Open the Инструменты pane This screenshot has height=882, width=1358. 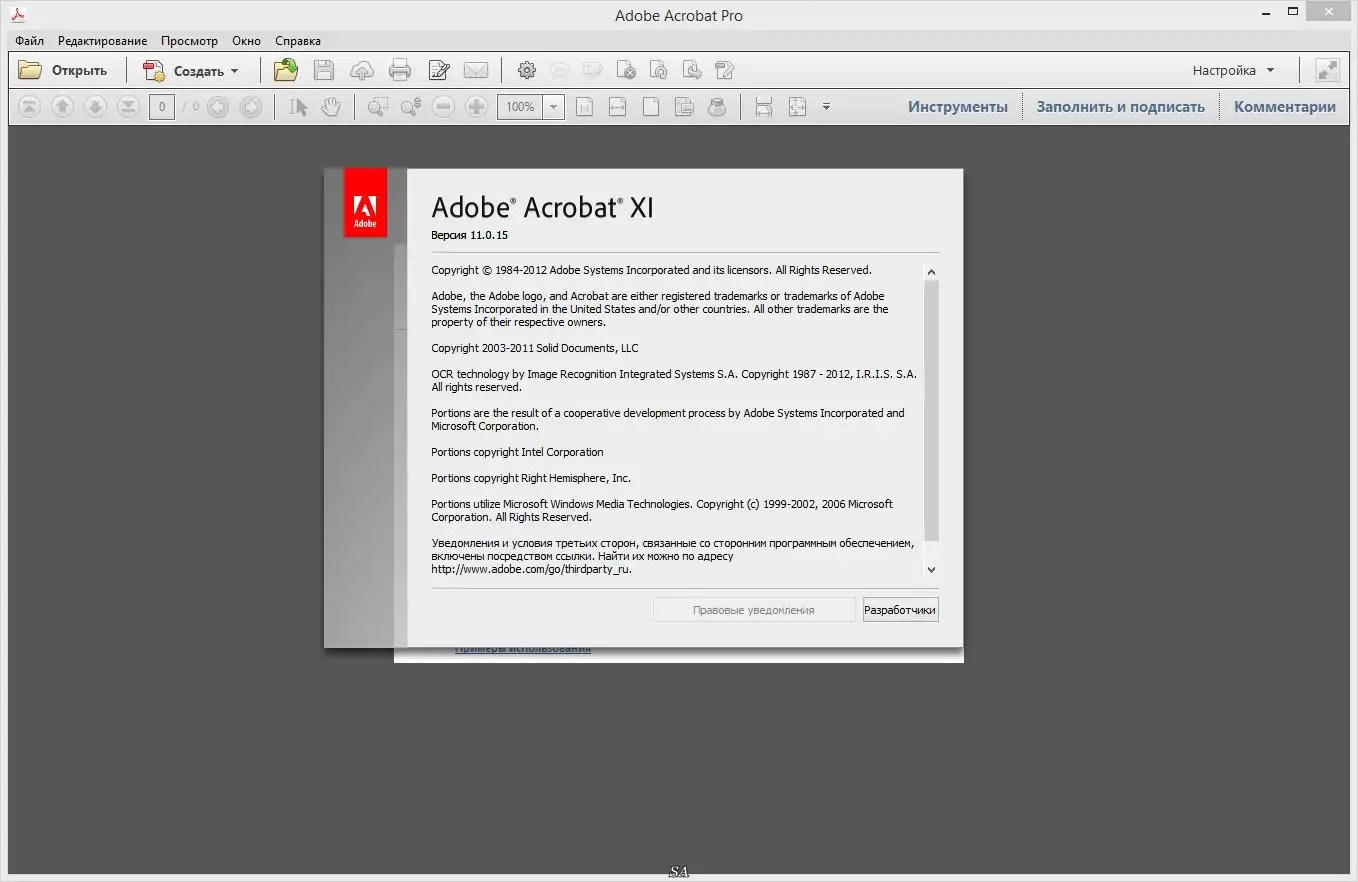click(958, 106)
